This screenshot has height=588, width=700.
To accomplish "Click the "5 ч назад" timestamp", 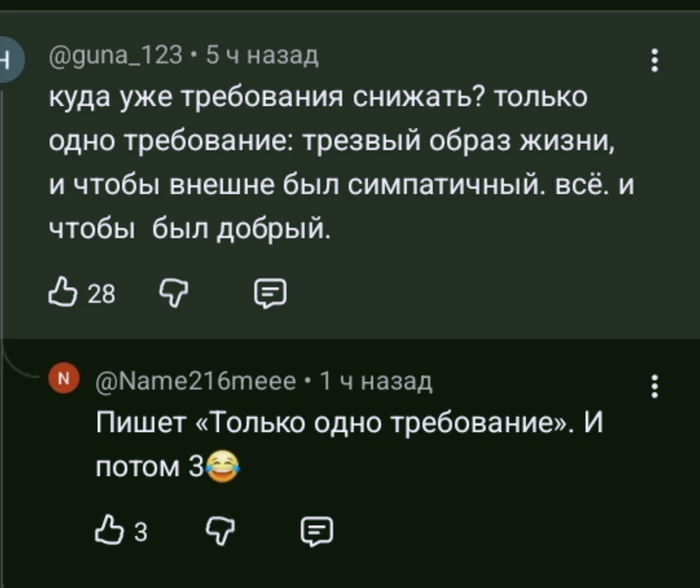I will 260,56.
